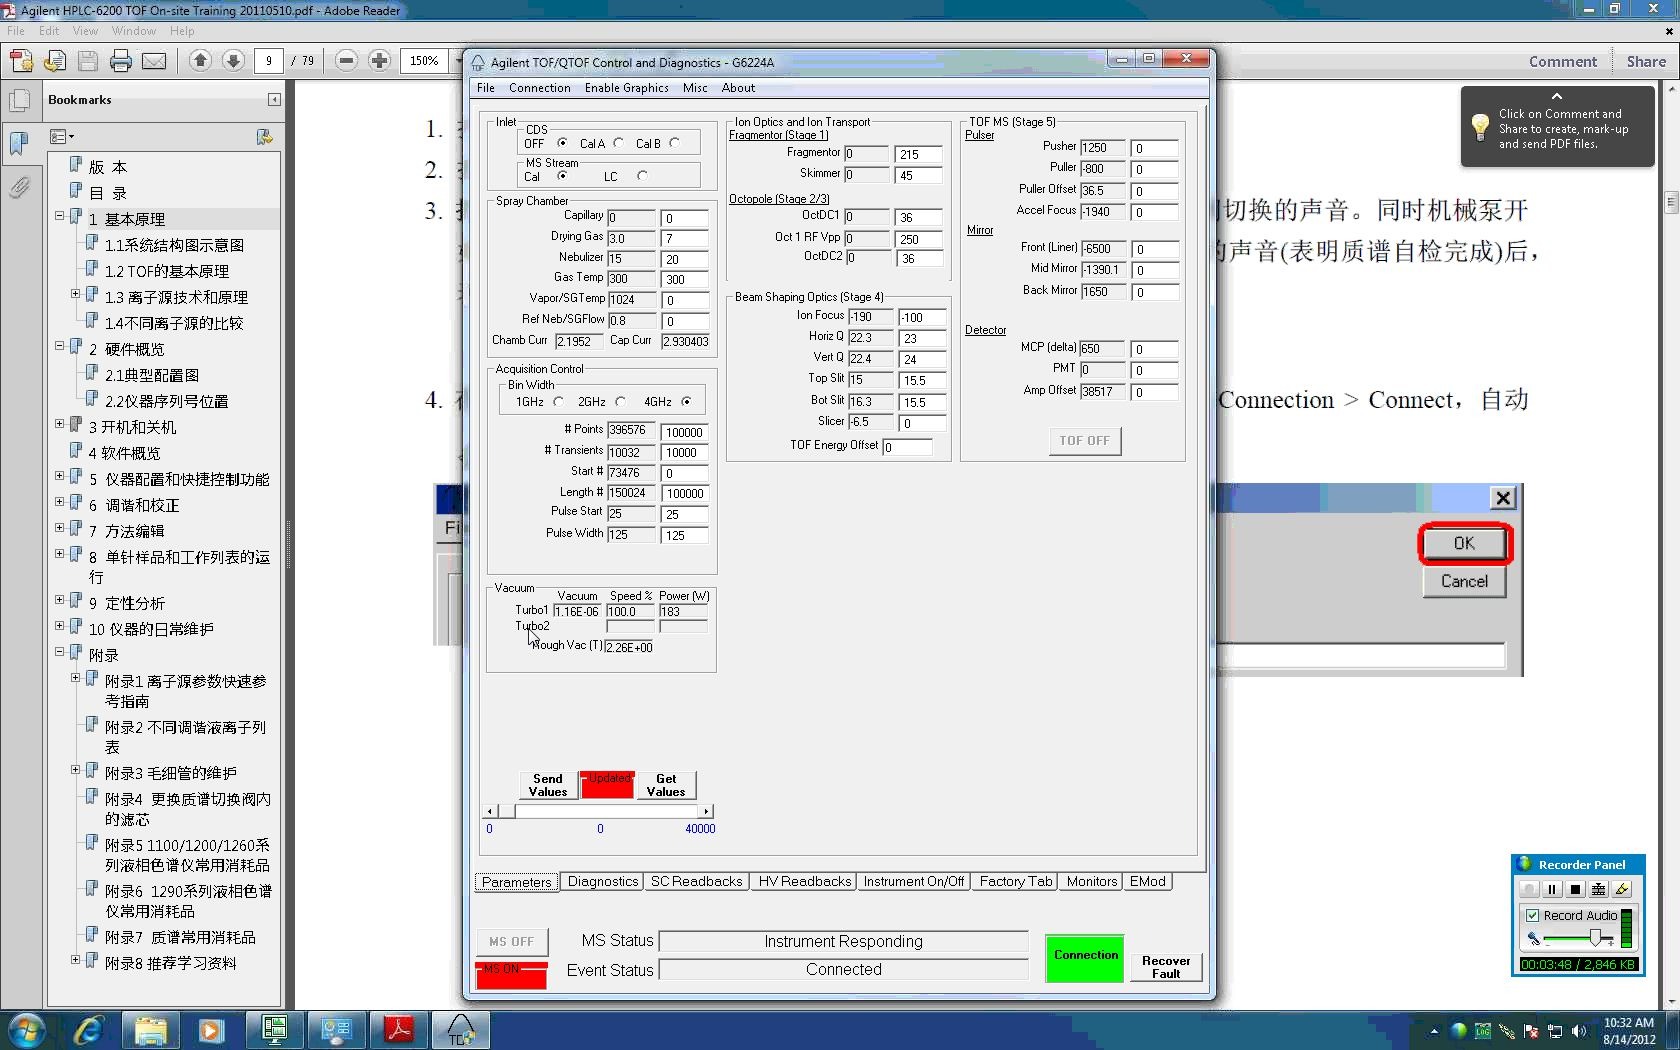The width and height of the screenshot is (1680, 1050).
Task: Open the Connection menu in TOF Diagnostics
Action: 539,88
